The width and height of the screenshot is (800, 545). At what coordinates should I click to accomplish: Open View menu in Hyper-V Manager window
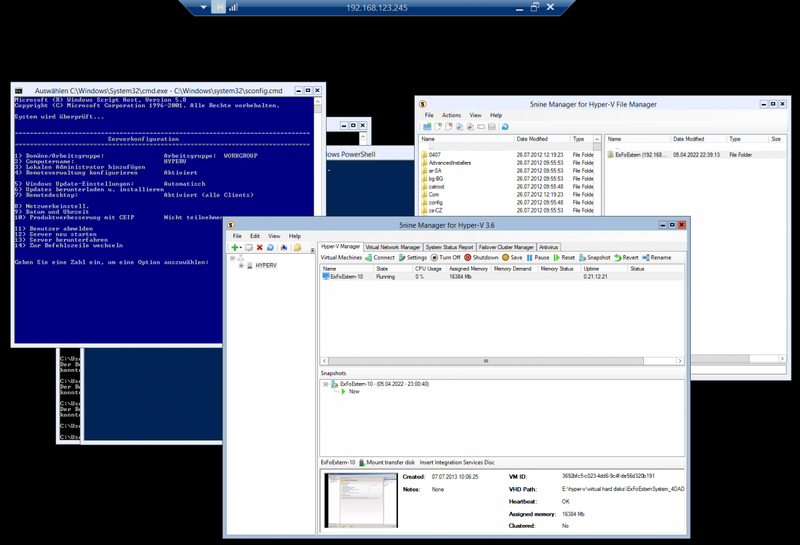[x=274, y=236]
